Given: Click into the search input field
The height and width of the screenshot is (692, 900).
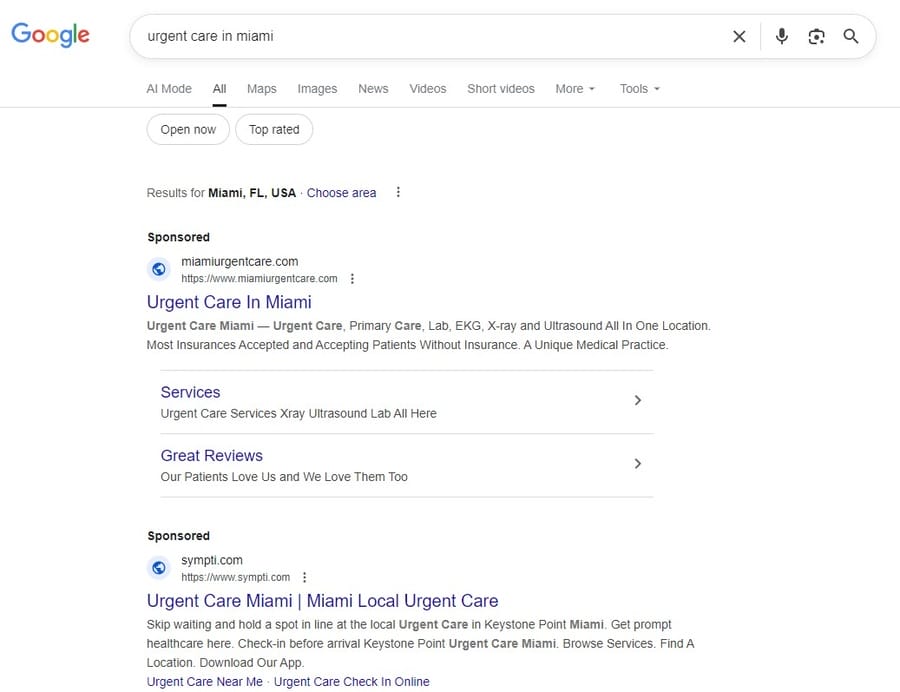Looking at the screenshot, I should (x=430, y=36).
